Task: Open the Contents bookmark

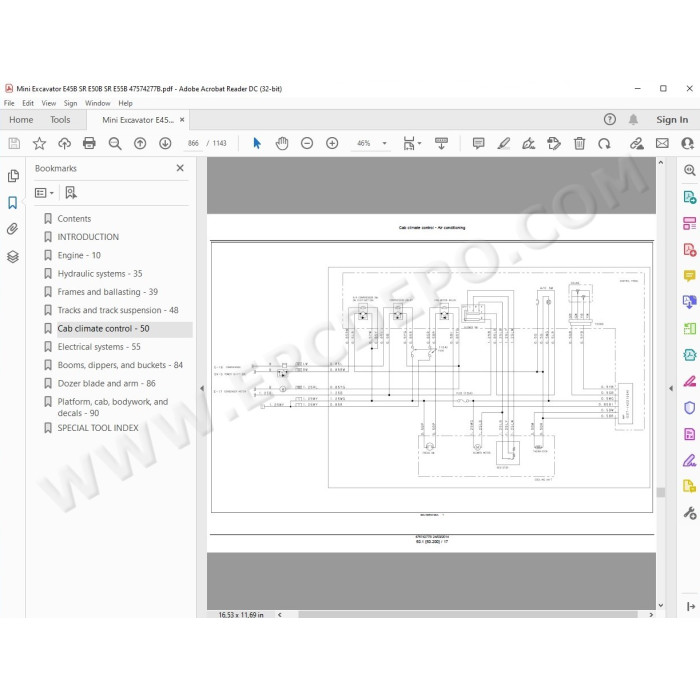Action: pyautogui.click(x=74, y=219)
